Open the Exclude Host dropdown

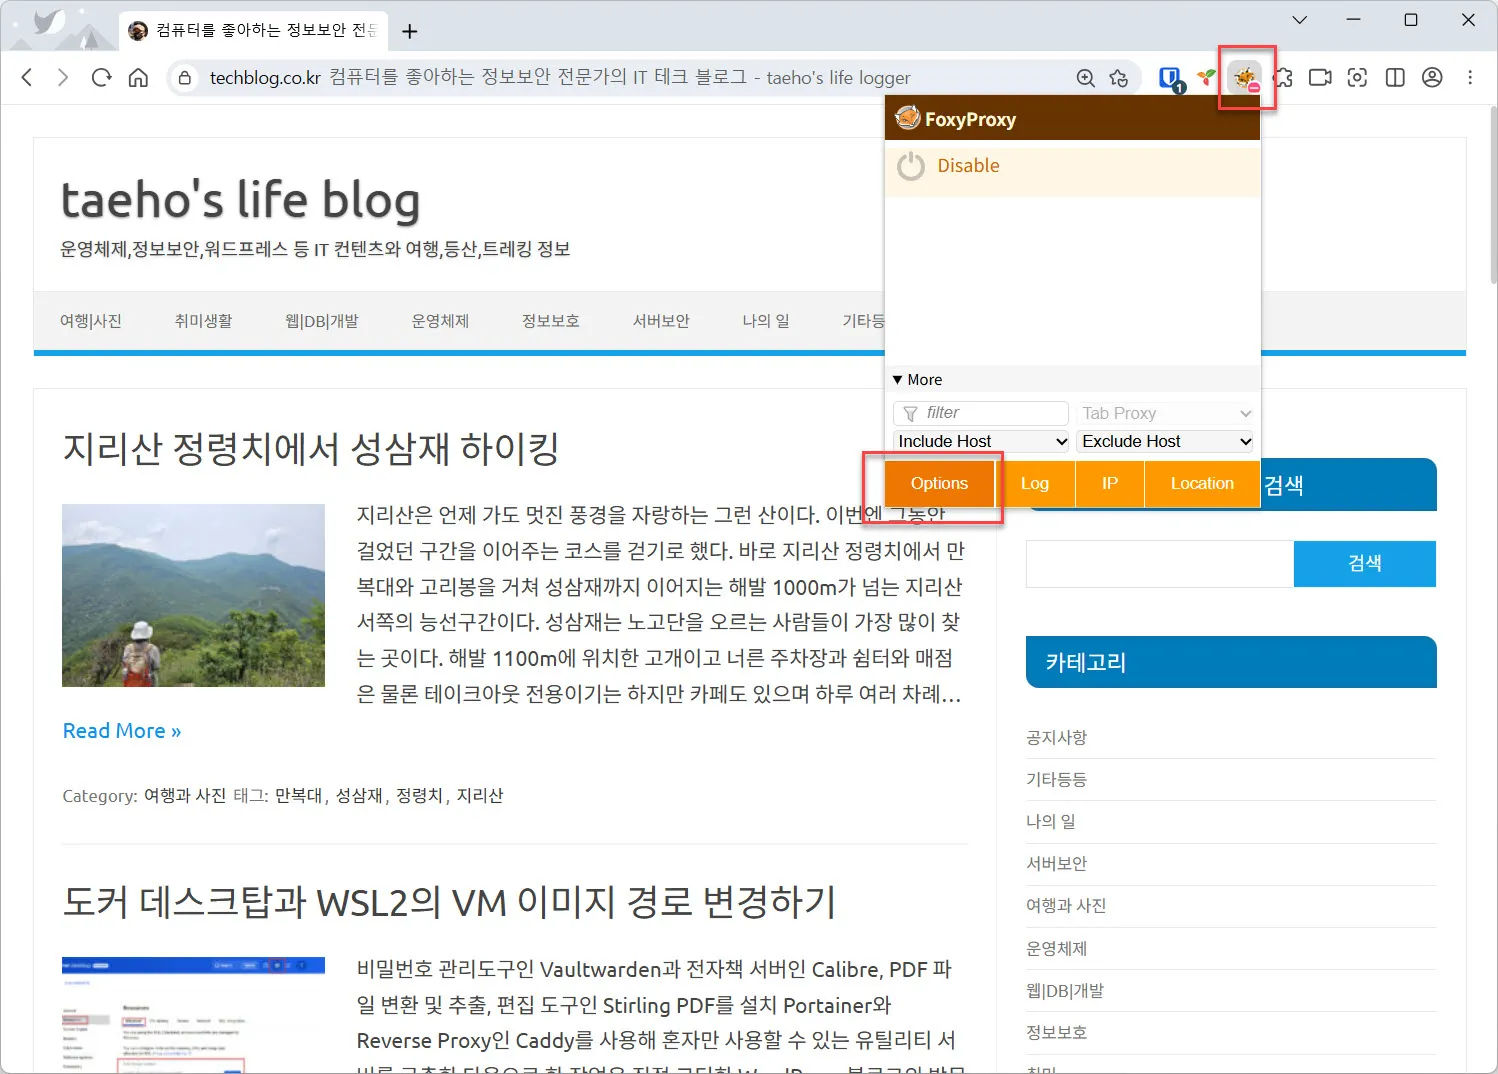(1164, 441)
